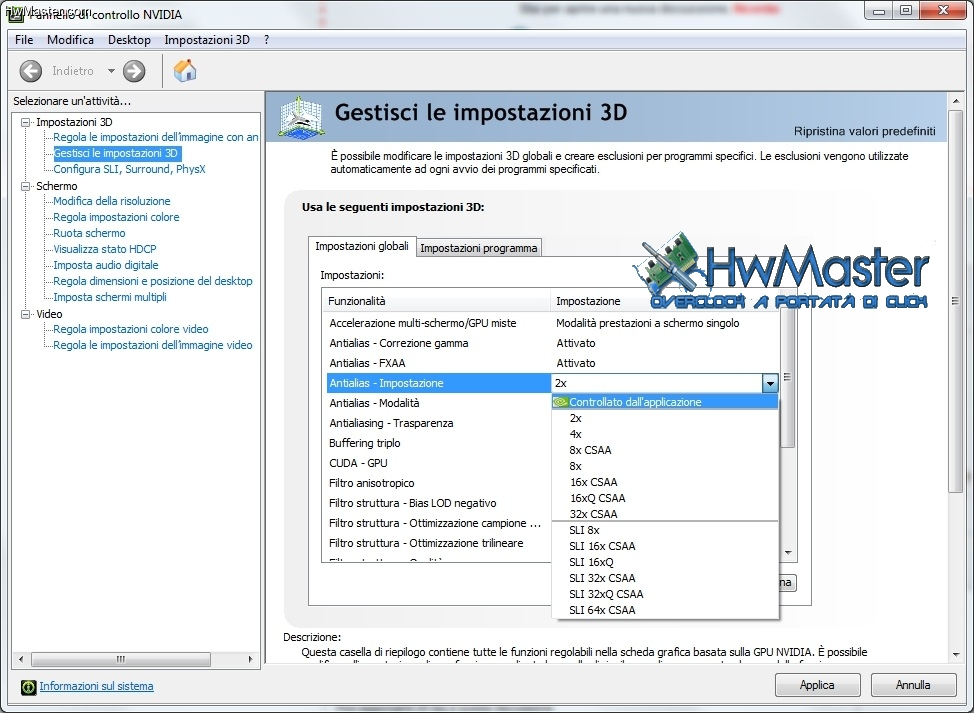Open Regola impostazioni colore video

coord(131,329)
